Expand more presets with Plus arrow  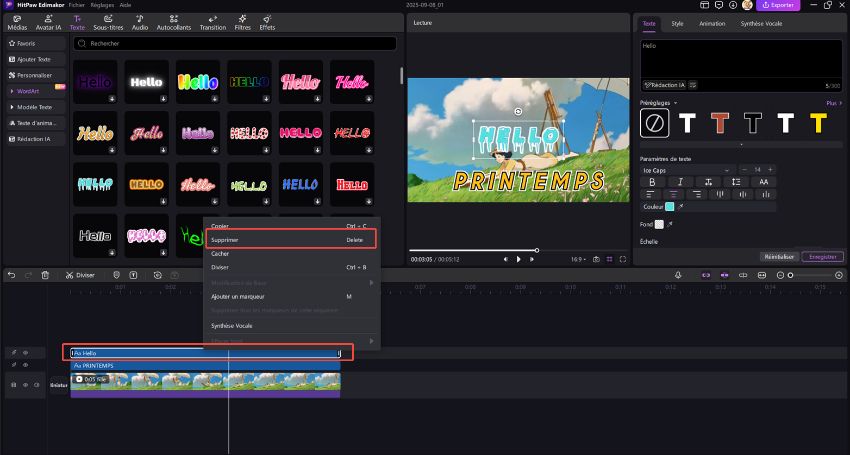click(x=834, y=103)
